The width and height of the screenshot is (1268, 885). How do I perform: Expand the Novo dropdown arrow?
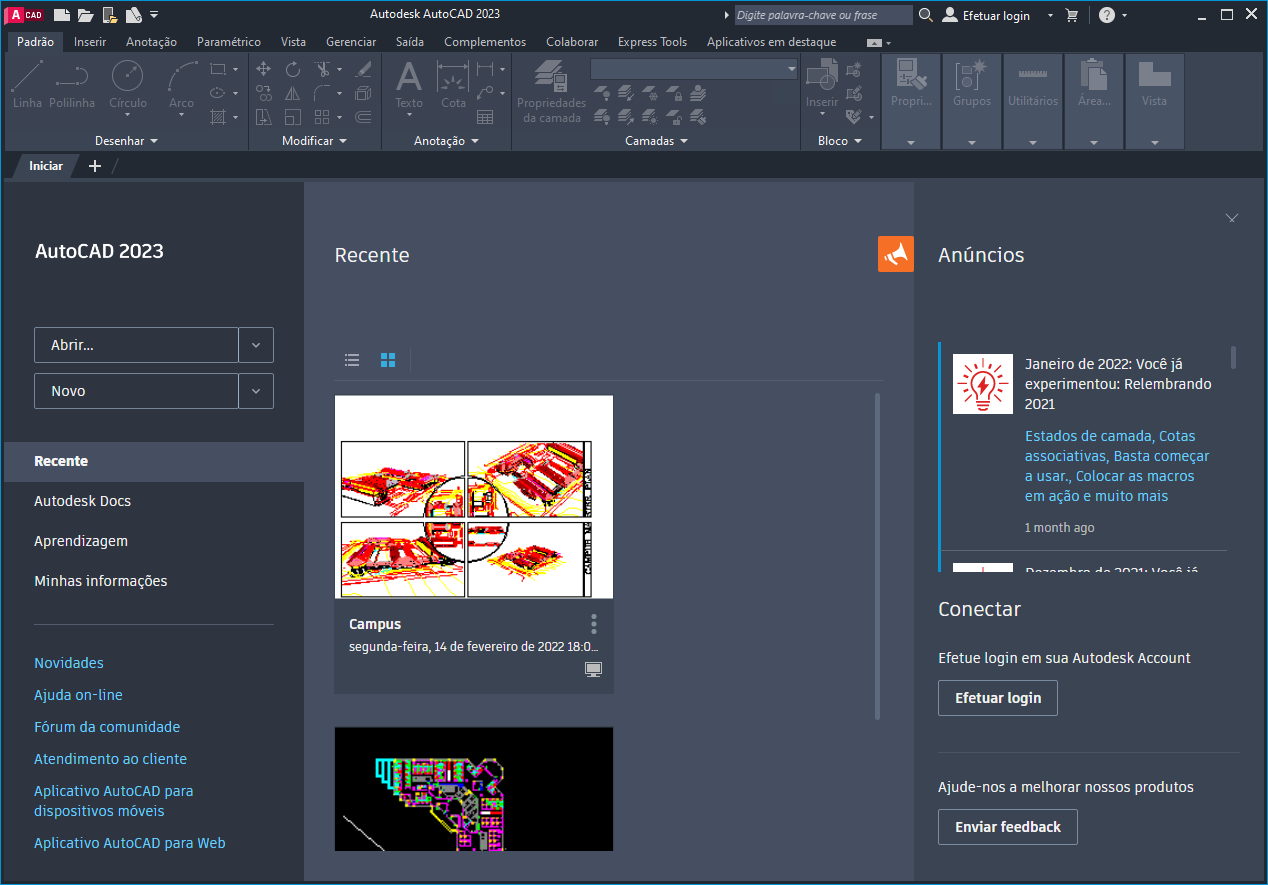coord(256,391)
